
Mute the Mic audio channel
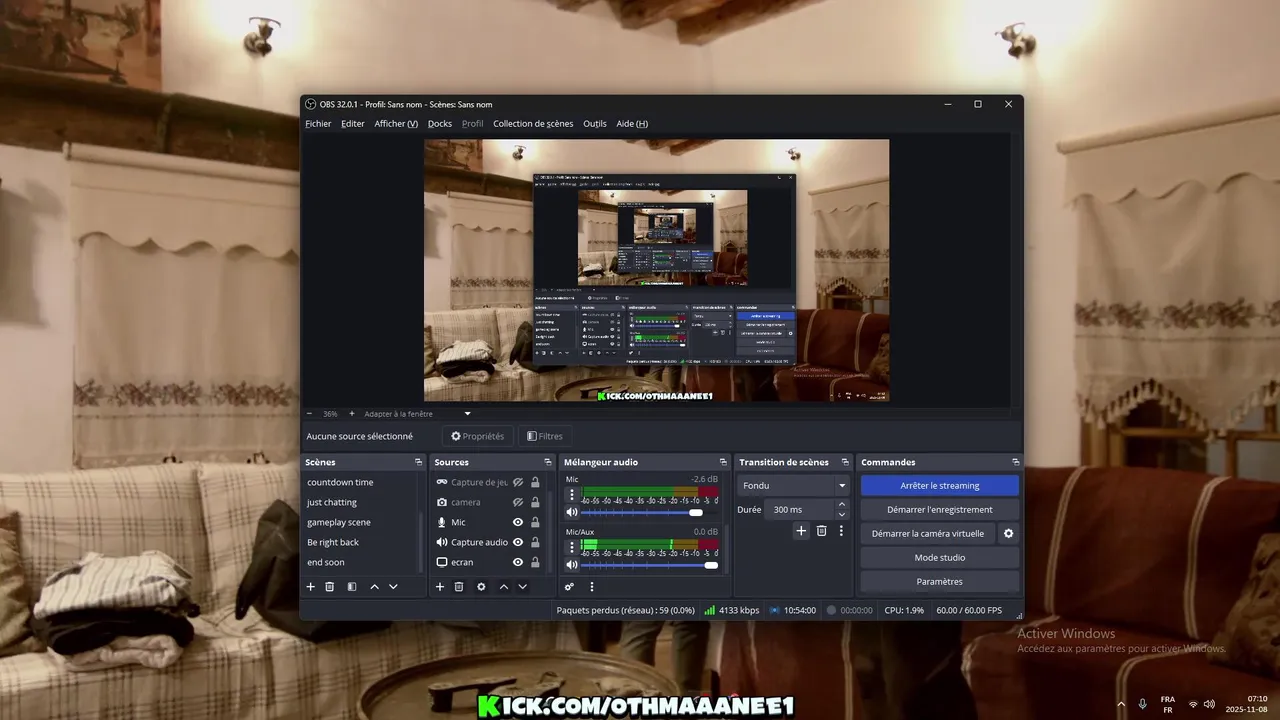pos(572,512)
